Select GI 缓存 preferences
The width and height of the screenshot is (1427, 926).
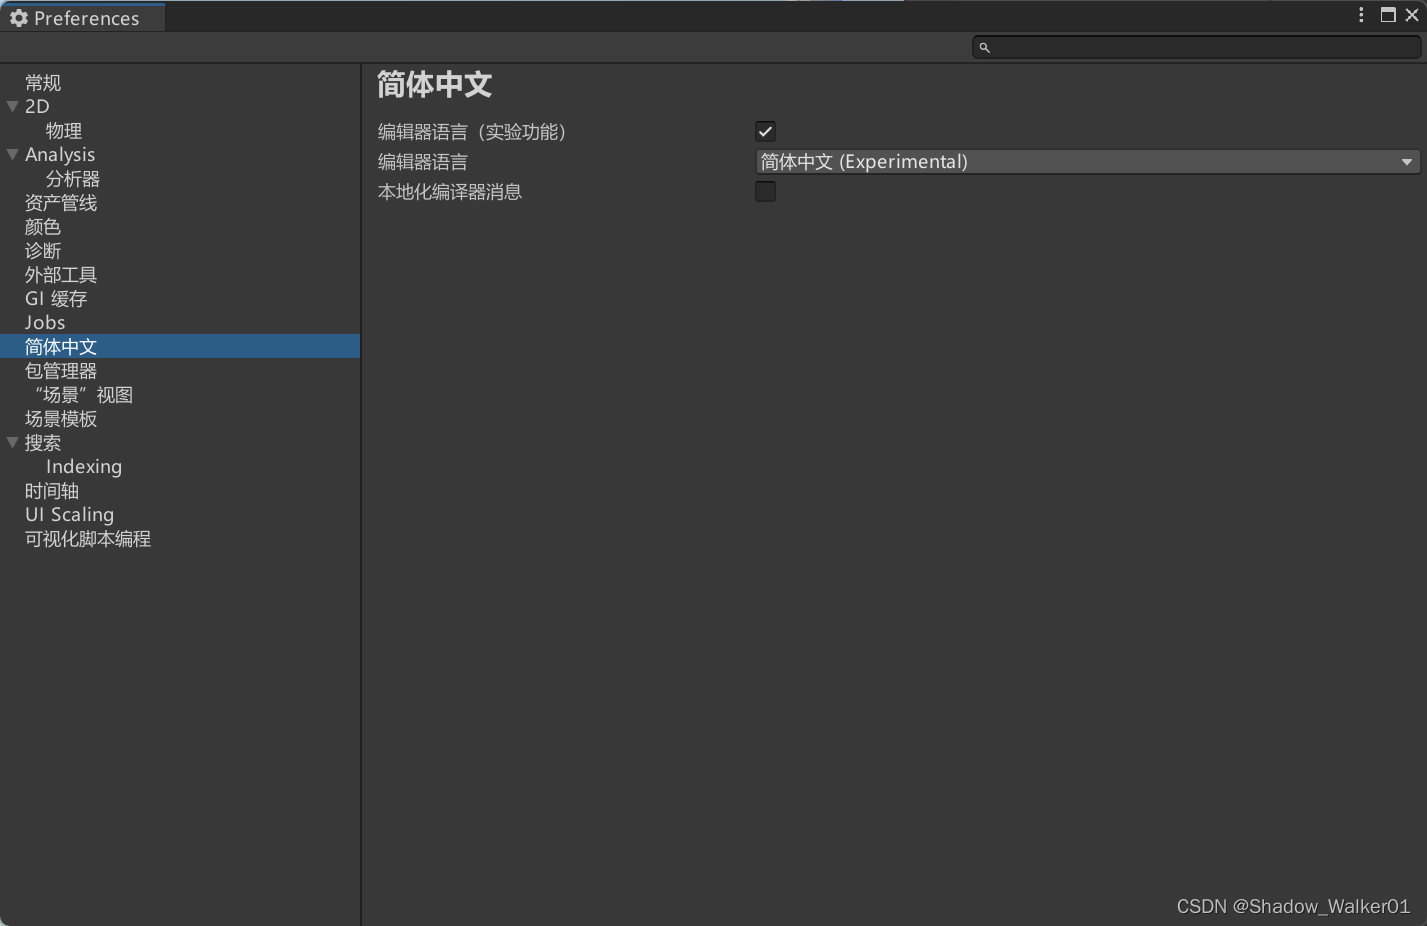pyautogui.click(x=56, y=298)
